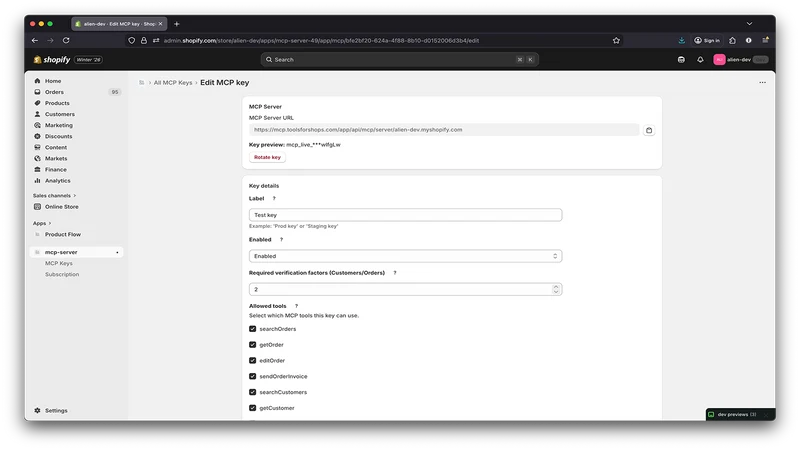The image size is (800, 450).
Task: Click the shield tracking protection icon
Action: pyautogui.click(x=132, y=40)
